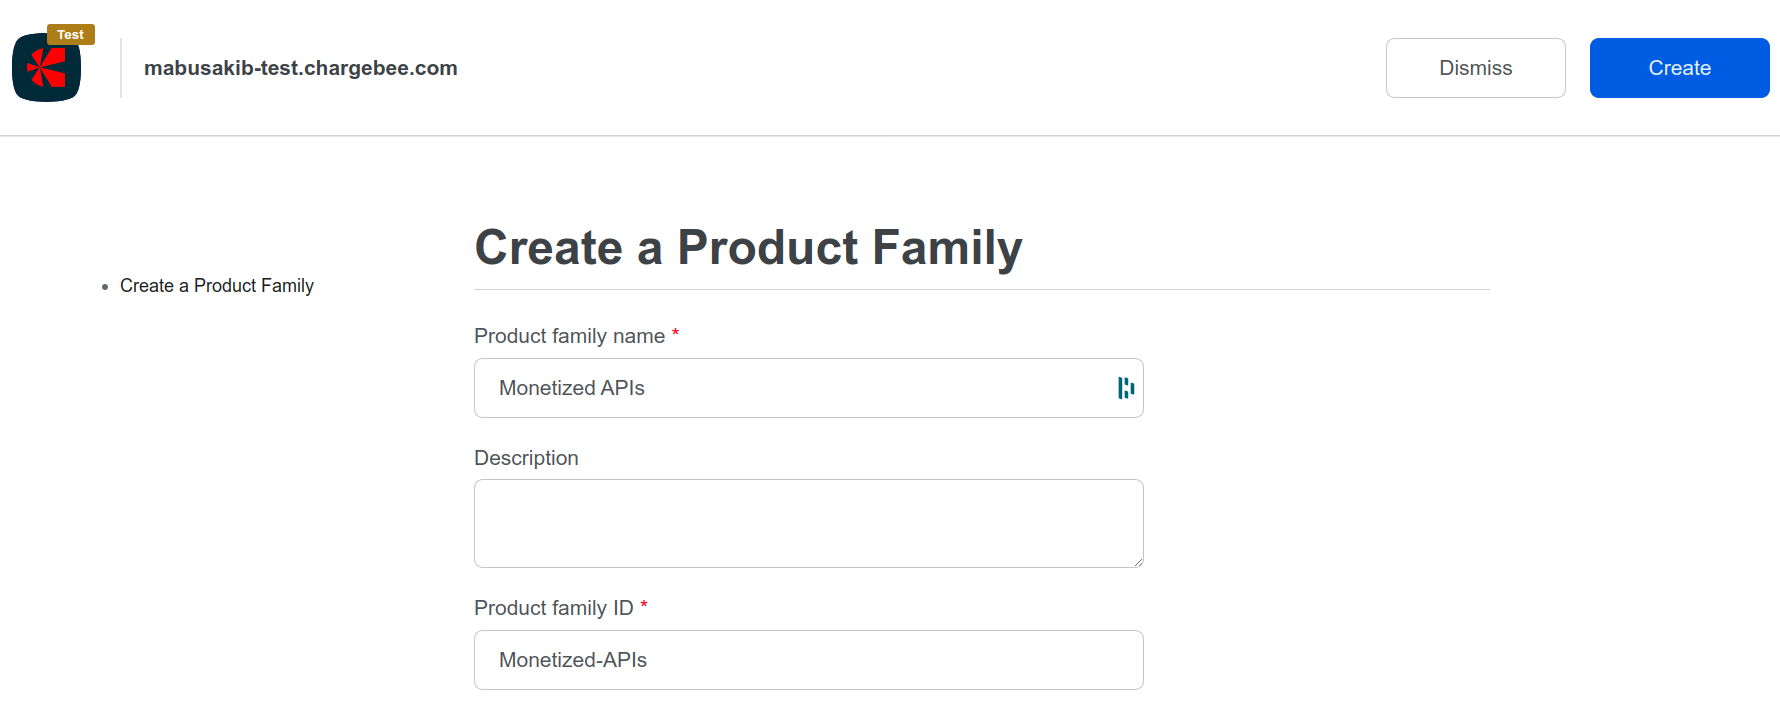Click into the Description text area
Image resolution: width=1780 pixels, height=702 pixels.
point(808,523)
